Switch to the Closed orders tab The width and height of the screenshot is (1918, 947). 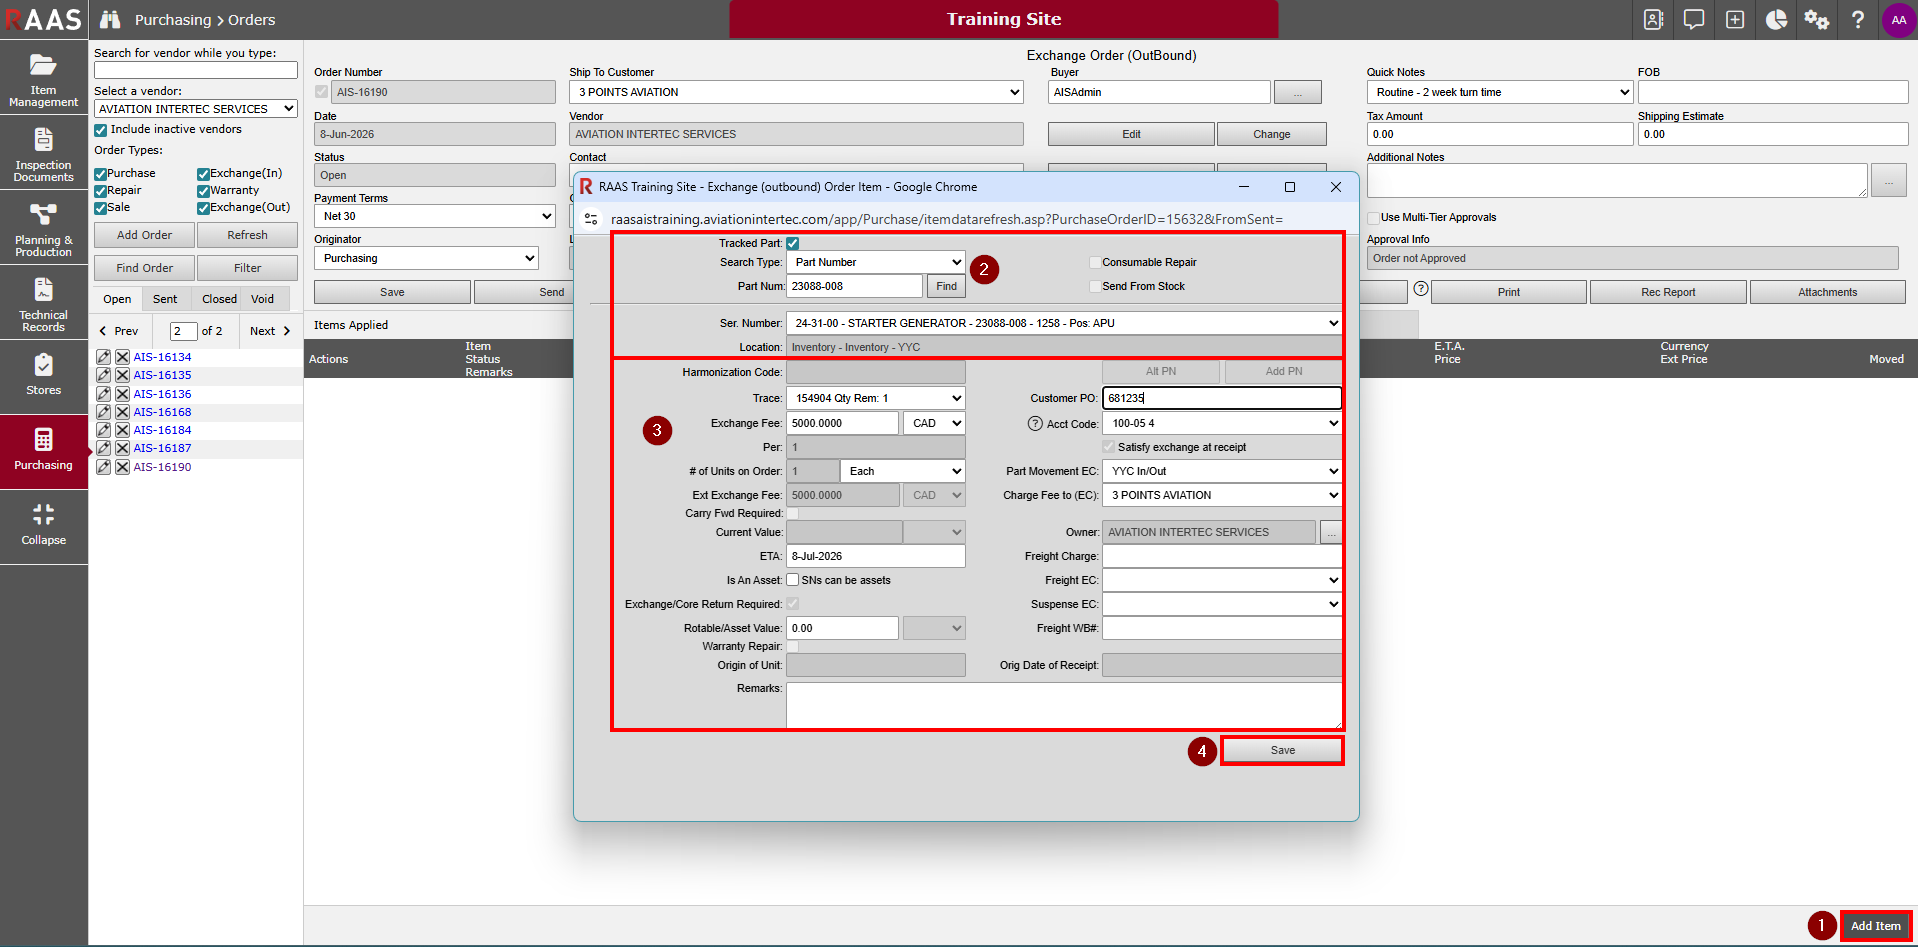(x=219, y=299)
